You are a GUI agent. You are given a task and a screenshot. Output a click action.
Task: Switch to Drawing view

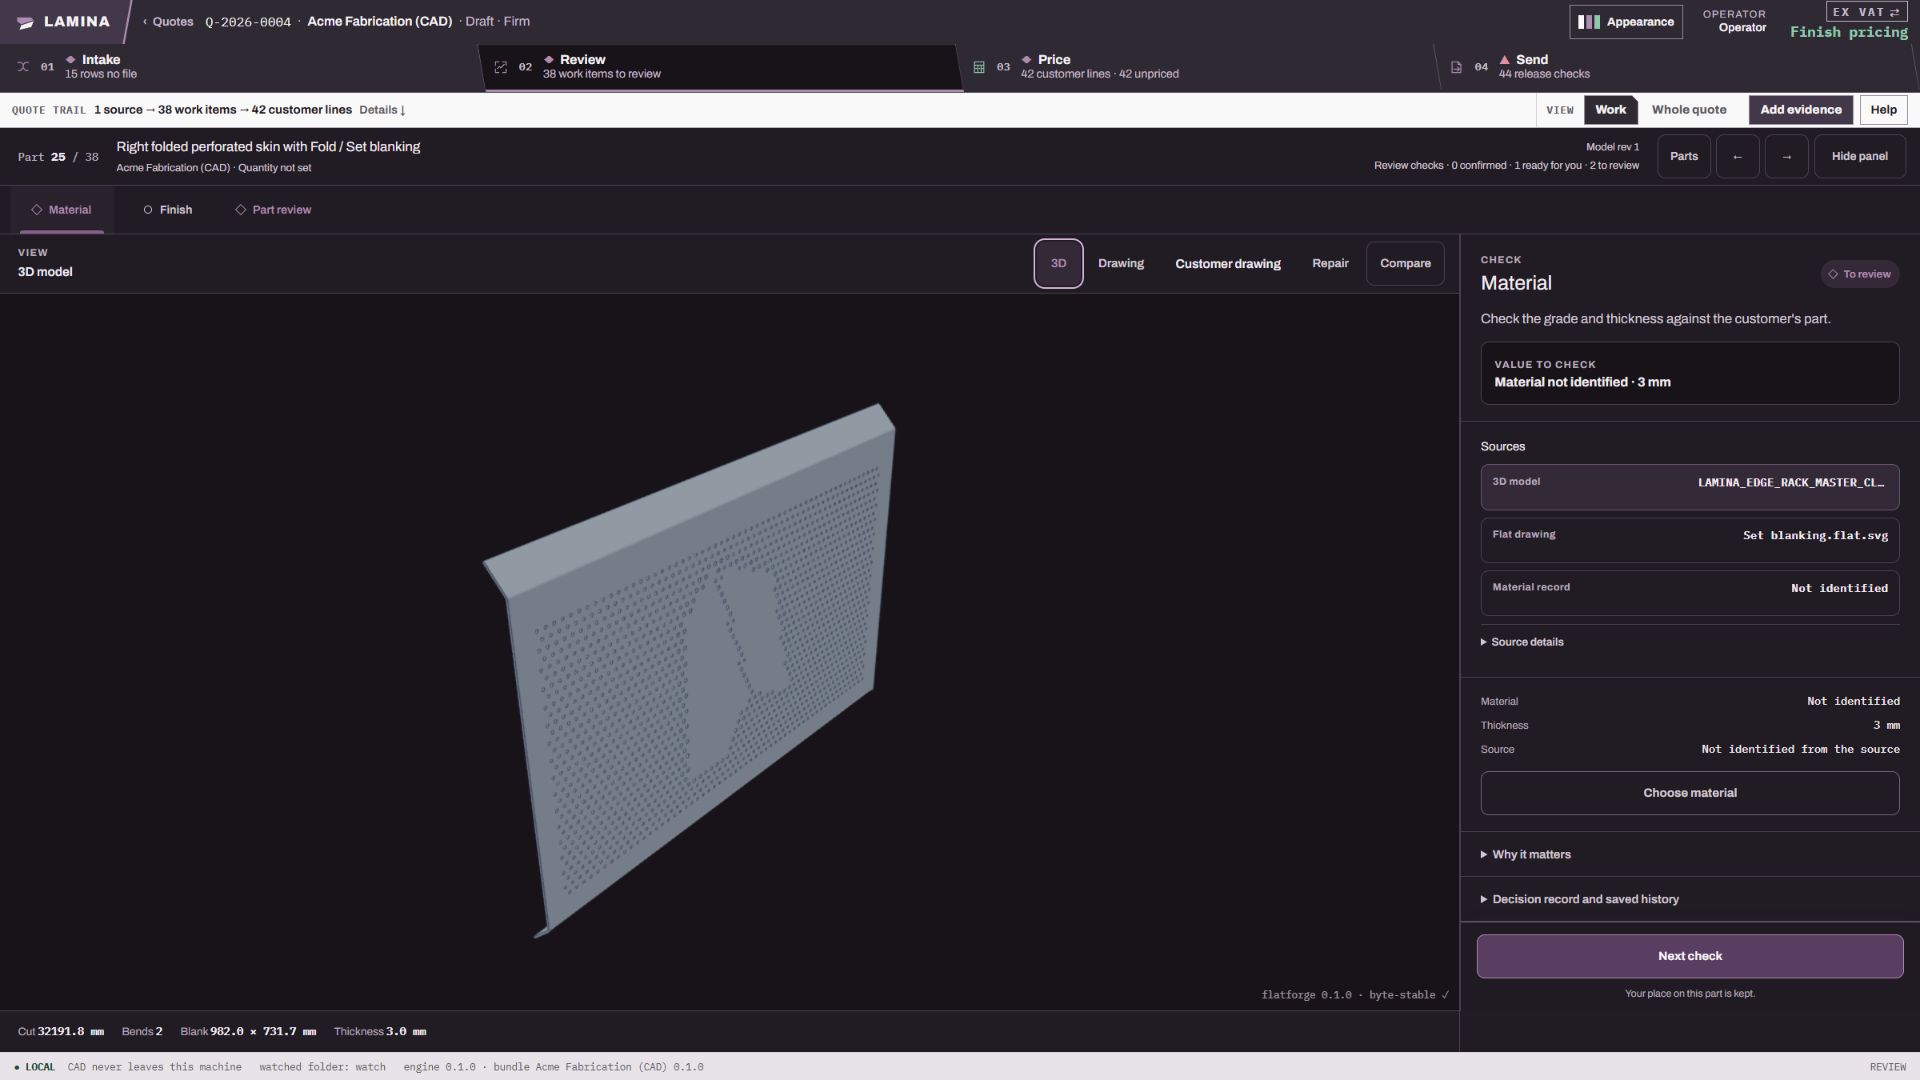pos(1120,264)
